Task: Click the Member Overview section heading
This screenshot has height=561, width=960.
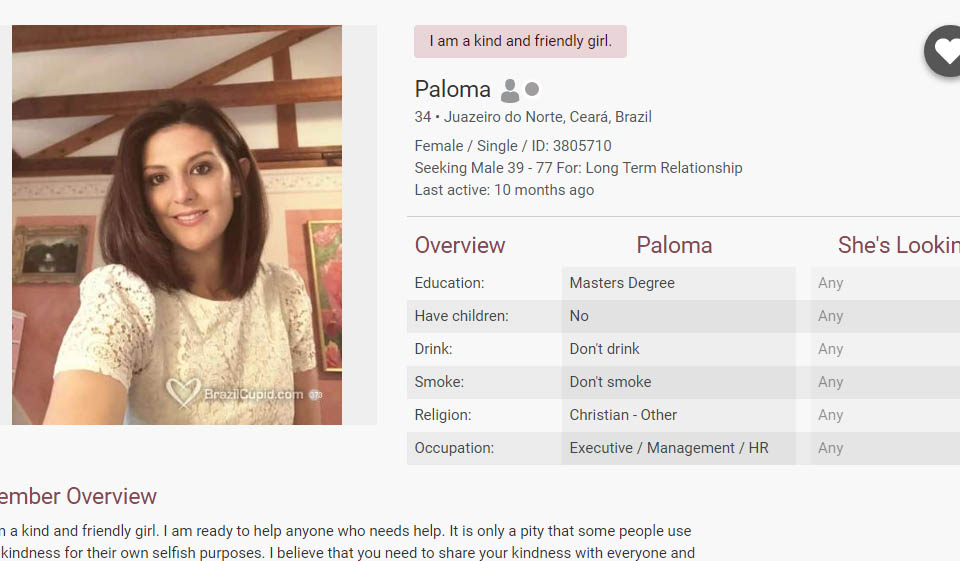Action: point(78,496)
